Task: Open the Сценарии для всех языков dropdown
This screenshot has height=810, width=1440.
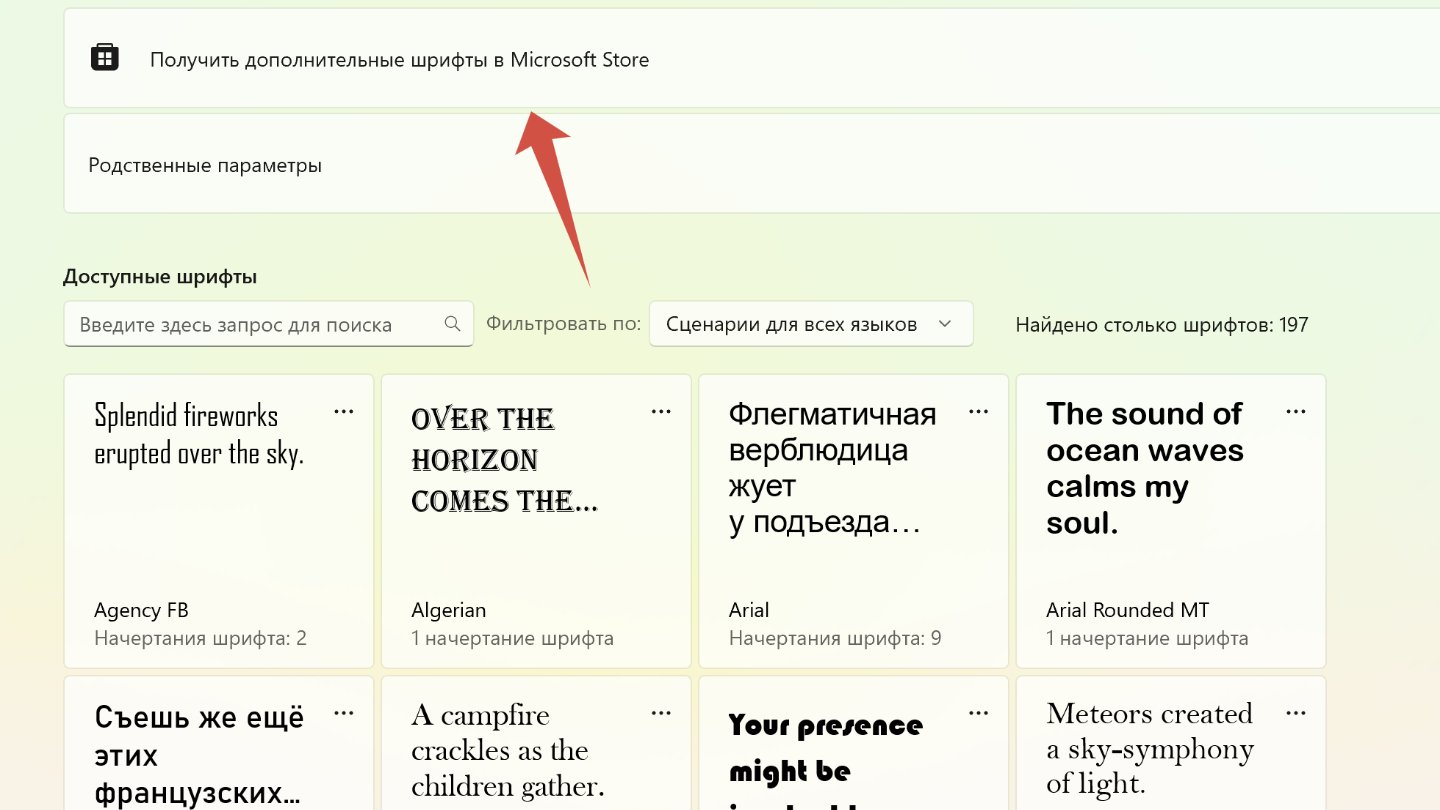Action: click(x=811, y=324)
